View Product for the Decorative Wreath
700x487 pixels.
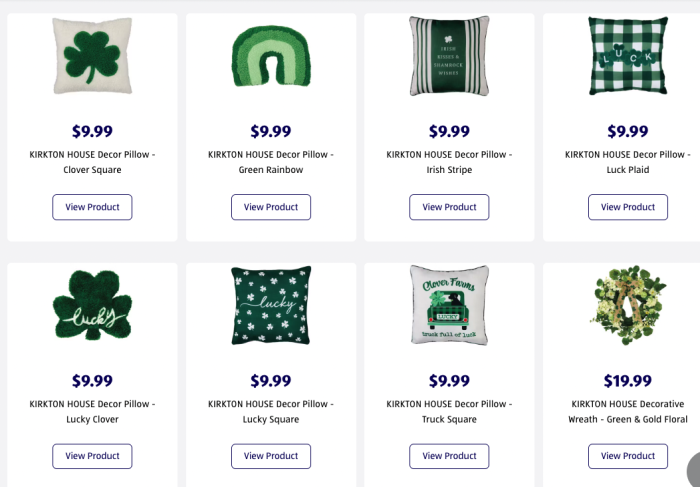pyautogui.click(x=627, y=456)
